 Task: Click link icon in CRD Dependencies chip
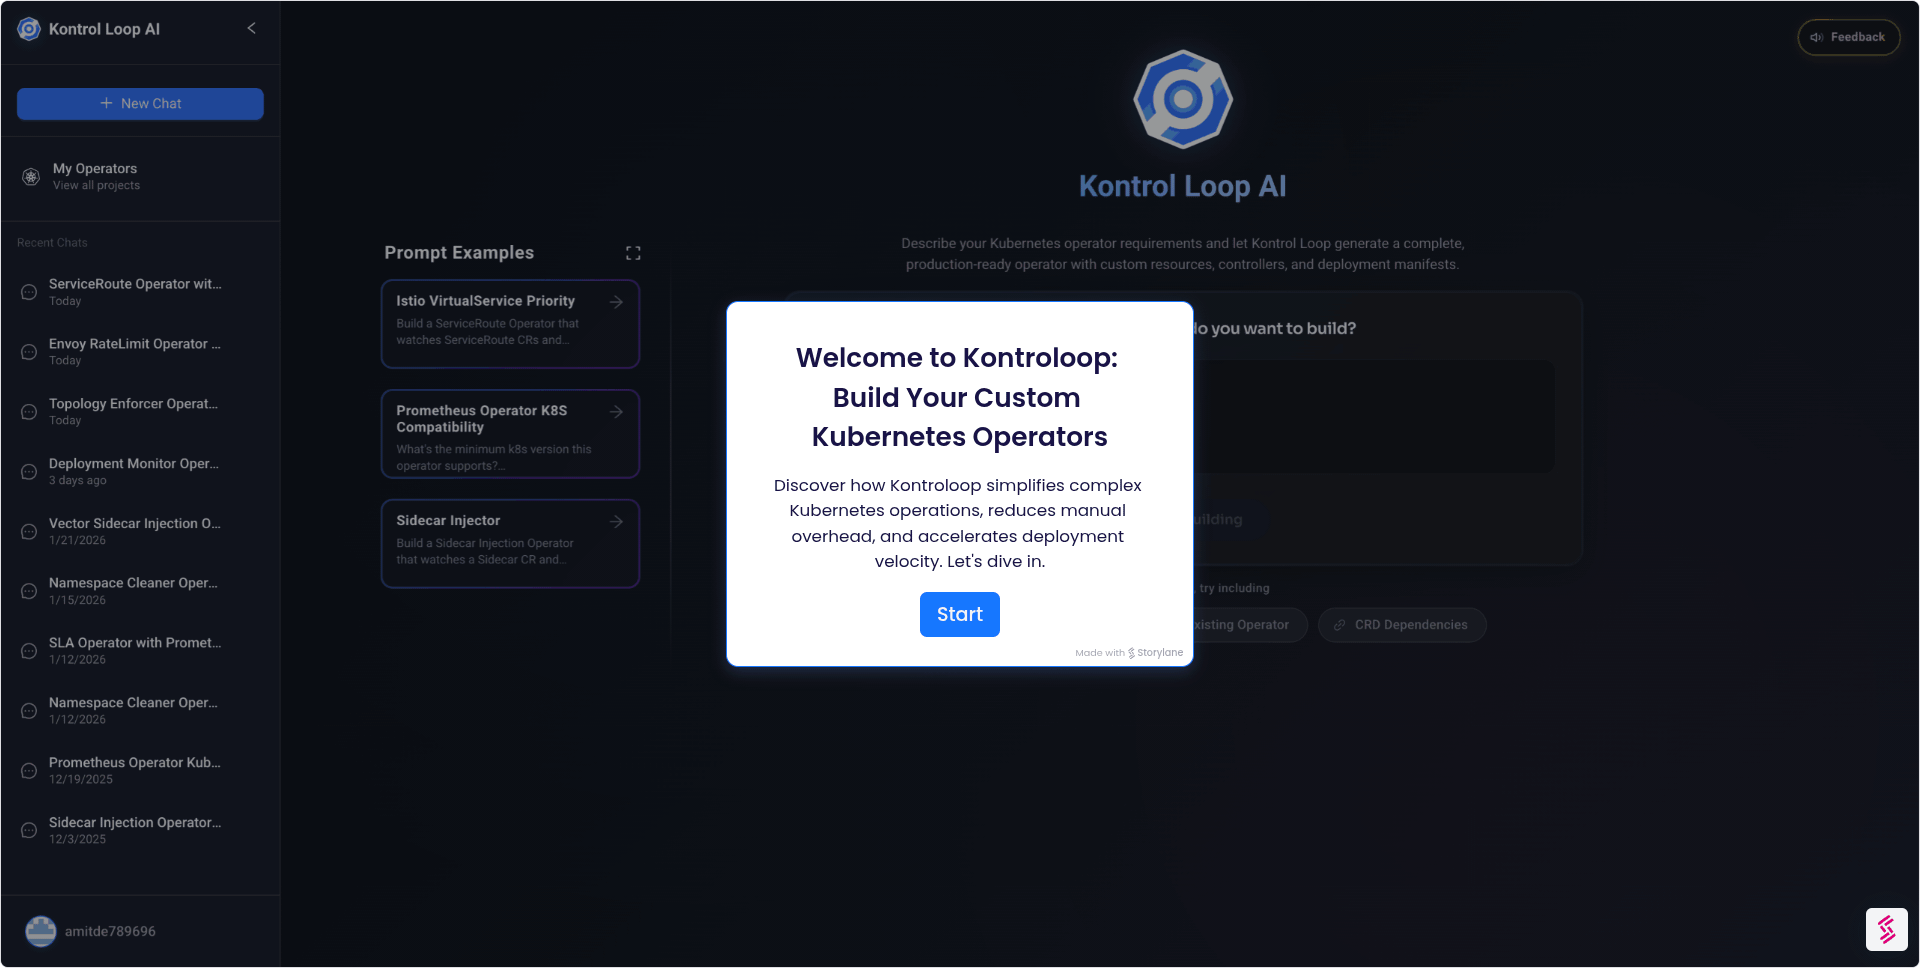tap(1340, 625)
